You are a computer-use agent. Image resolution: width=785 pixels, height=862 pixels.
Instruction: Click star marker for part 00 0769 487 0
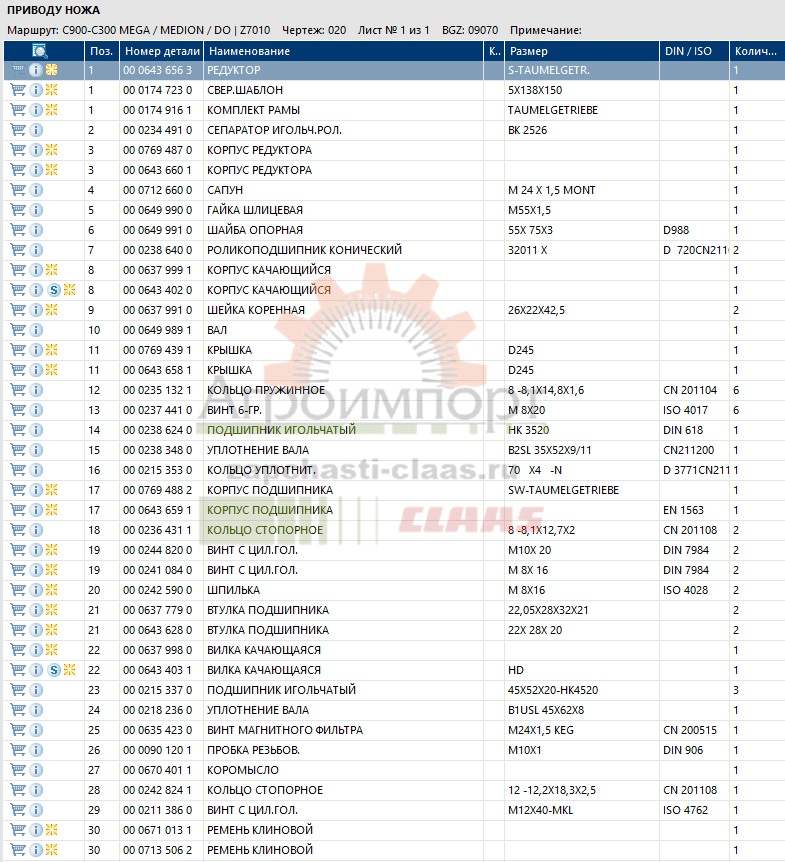tap(52, 150)
